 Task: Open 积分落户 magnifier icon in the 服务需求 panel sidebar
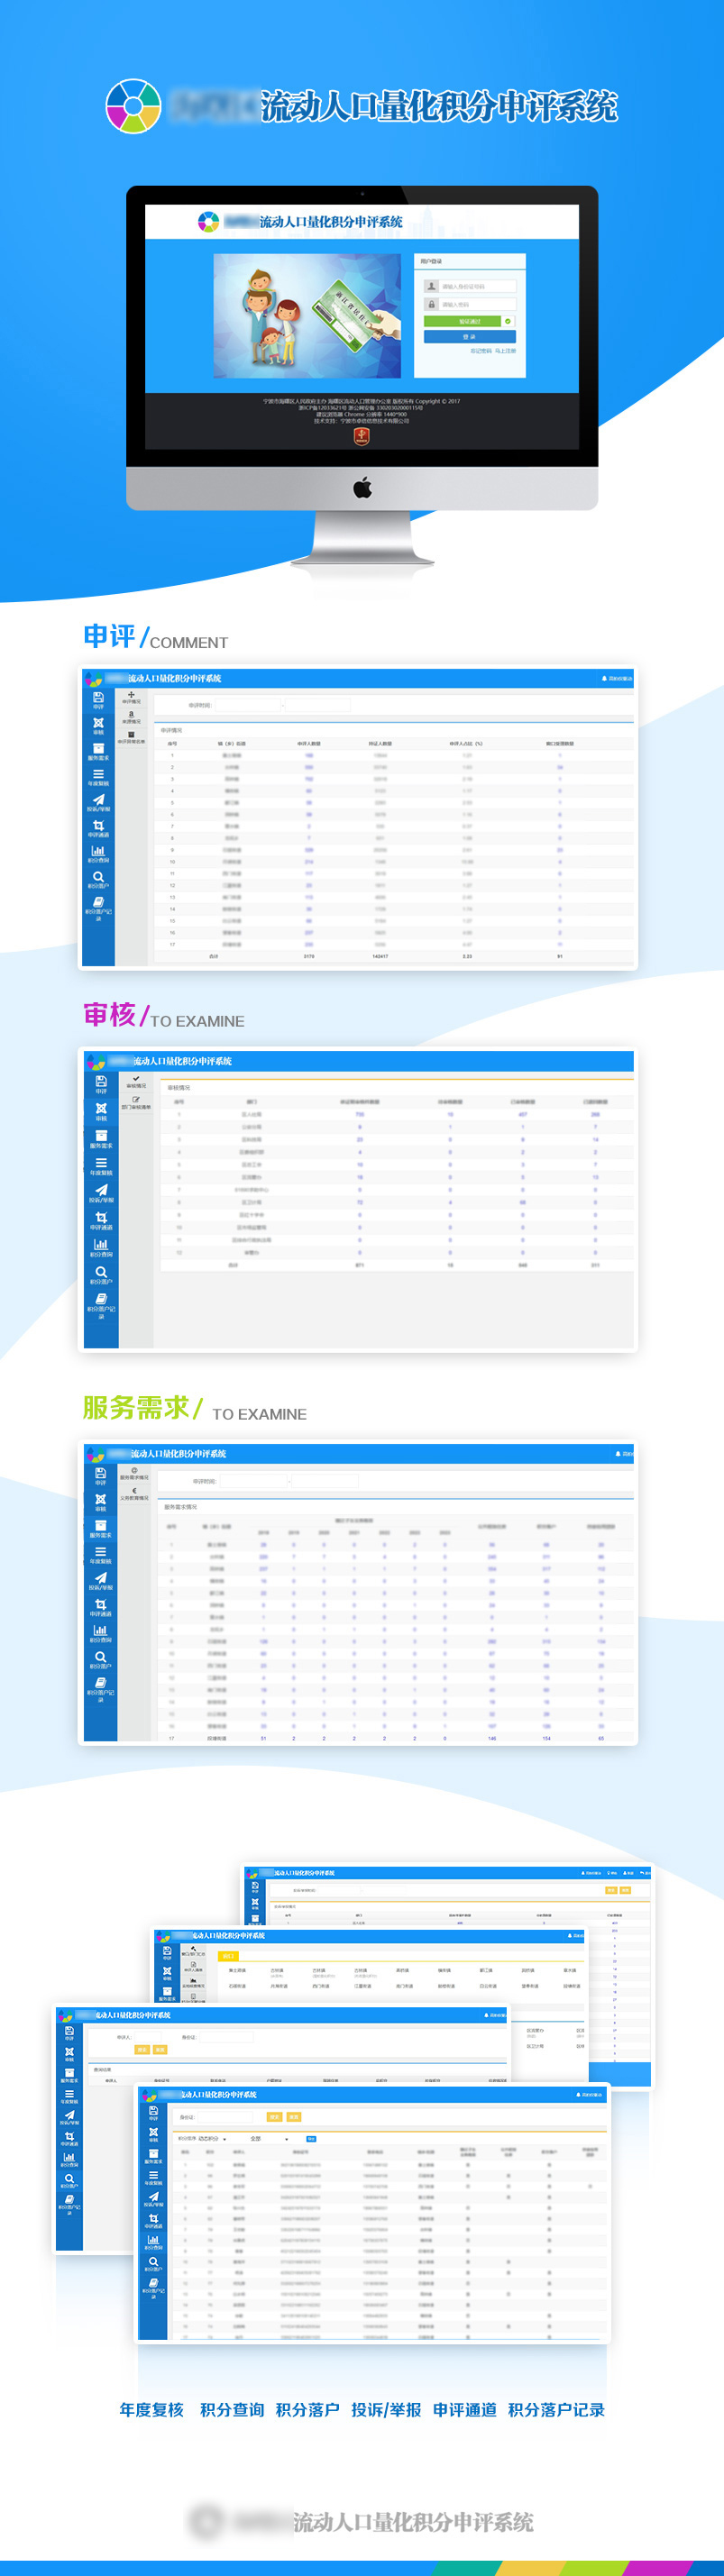pyautogui.click(x=100, y=1657)
